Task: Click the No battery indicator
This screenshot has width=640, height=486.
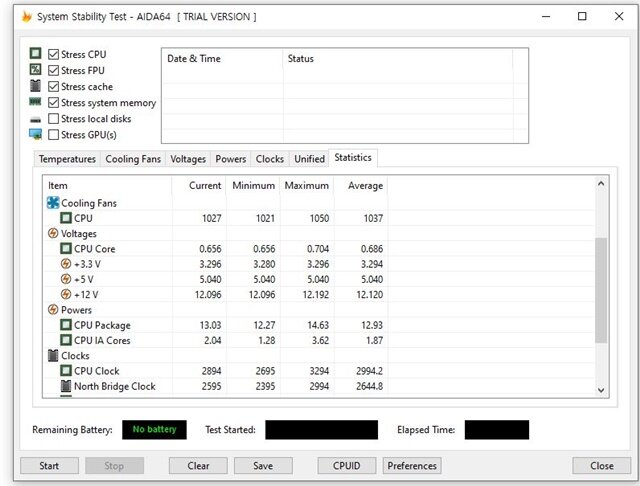Action: (154, 430)
